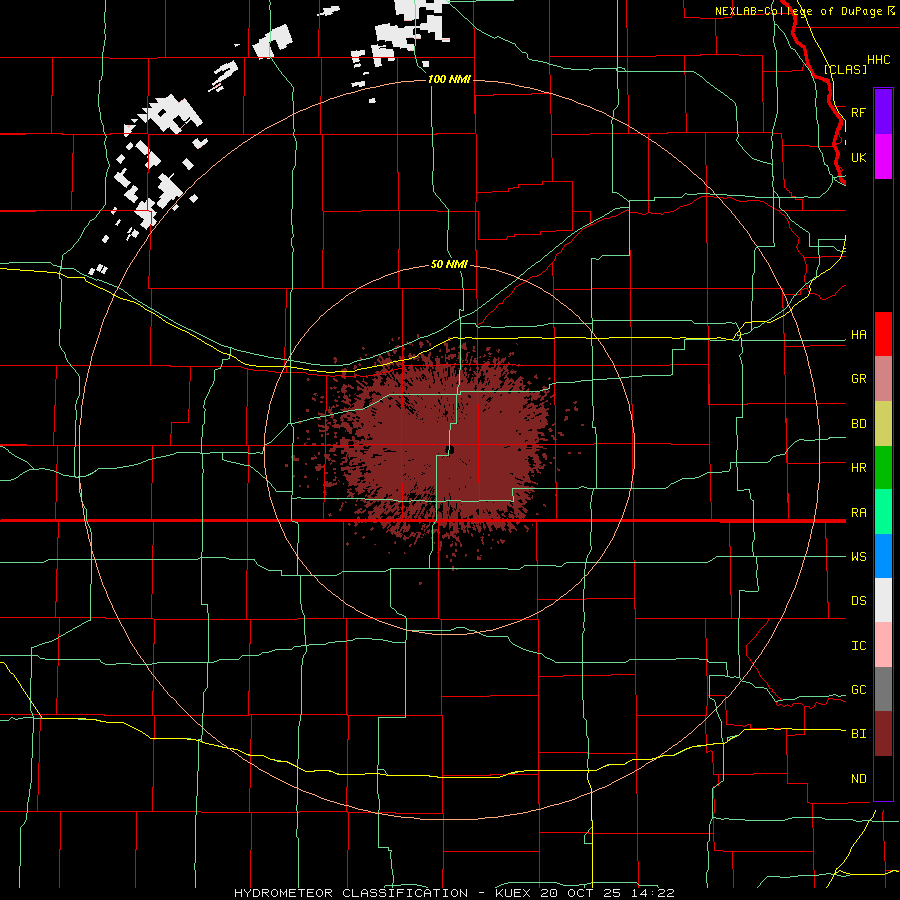Click the 'BD' legend label
This screenshot has width=900, height=900.
[859, 424]
